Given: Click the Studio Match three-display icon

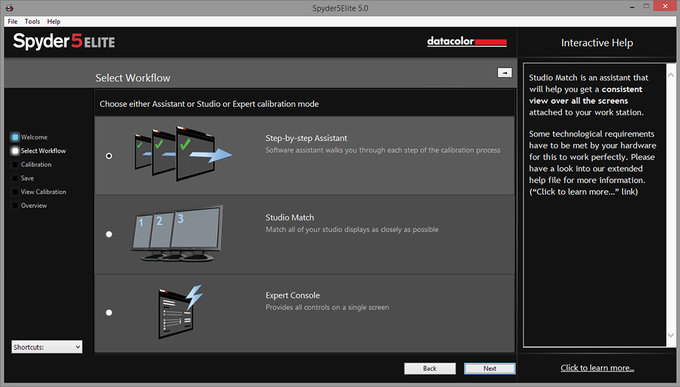Looking at the screenshot, I should pos(177,233).
